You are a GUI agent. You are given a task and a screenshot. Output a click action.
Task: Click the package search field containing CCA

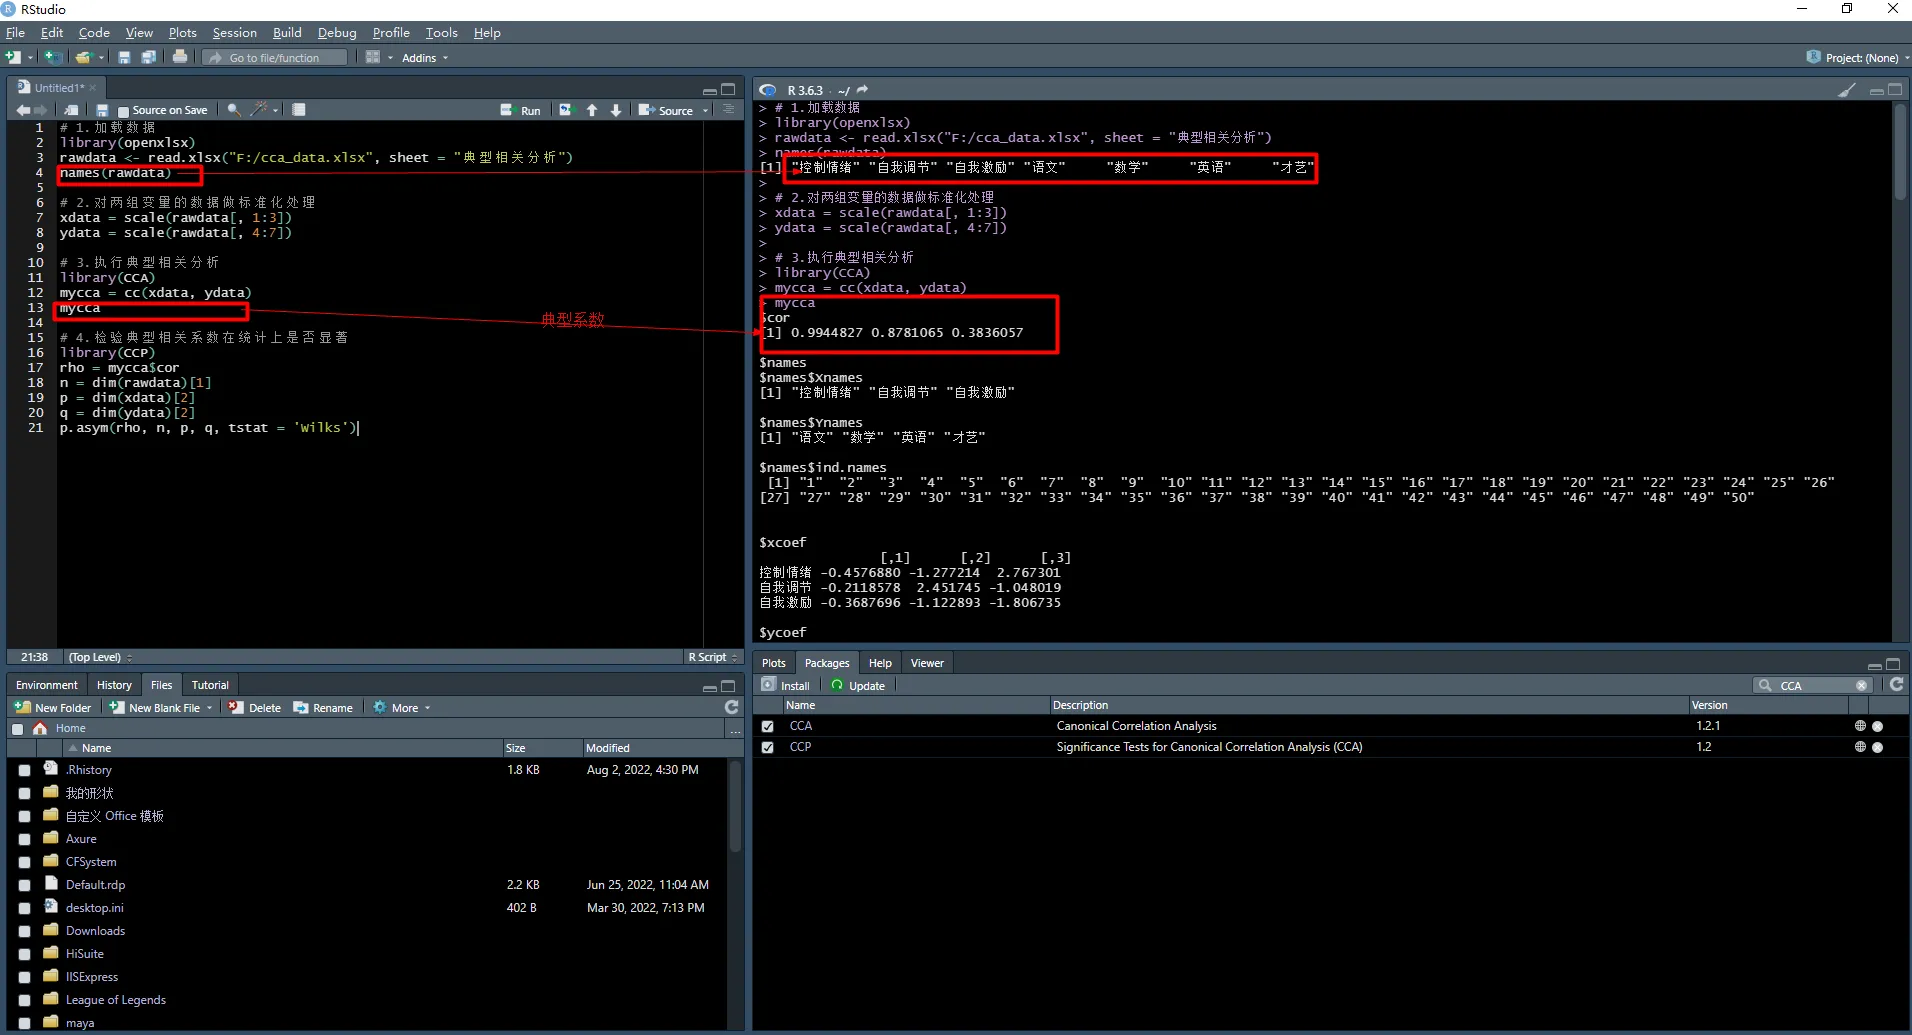pos(1813,686)
